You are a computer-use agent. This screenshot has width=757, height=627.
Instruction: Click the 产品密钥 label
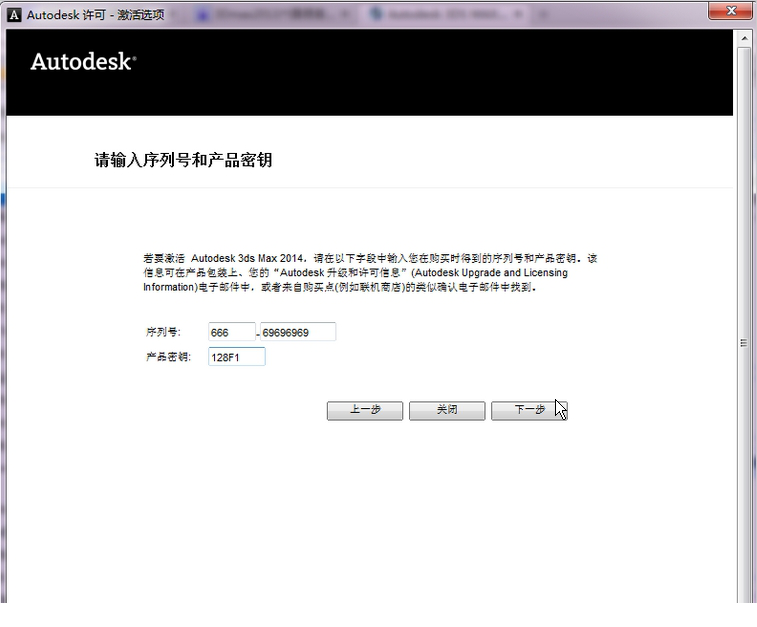pos(168,357)
